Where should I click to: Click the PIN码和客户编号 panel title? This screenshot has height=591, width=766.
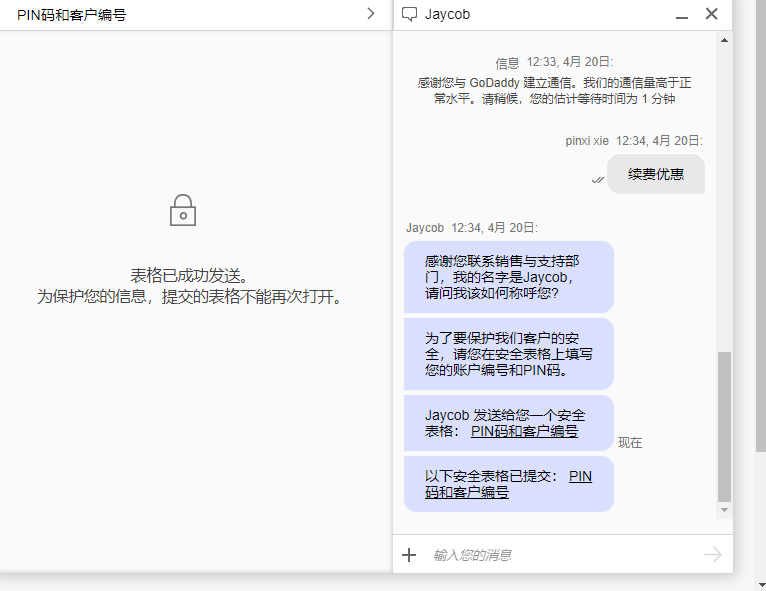72,15
